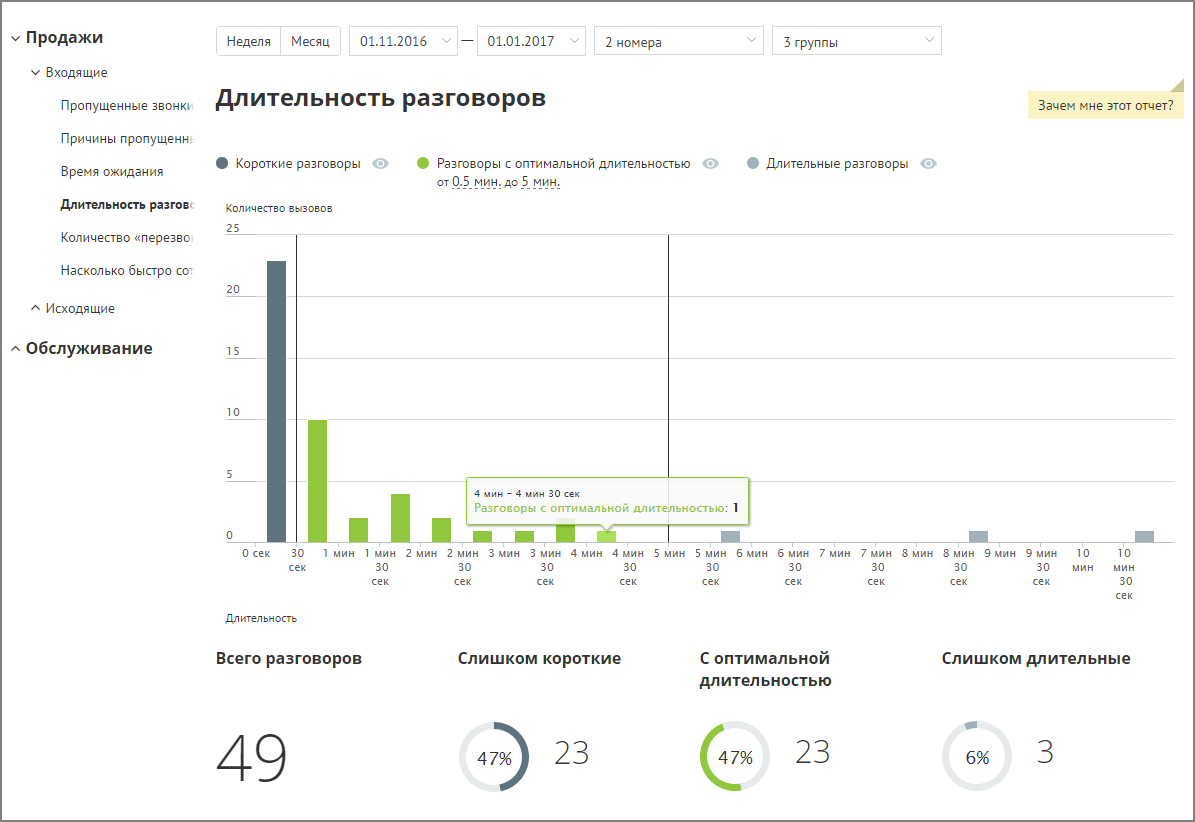Edit the 5 мин. upper threshold link
Image resolution: width=1195 pixels, height=822 pixels.
point(540,182)
